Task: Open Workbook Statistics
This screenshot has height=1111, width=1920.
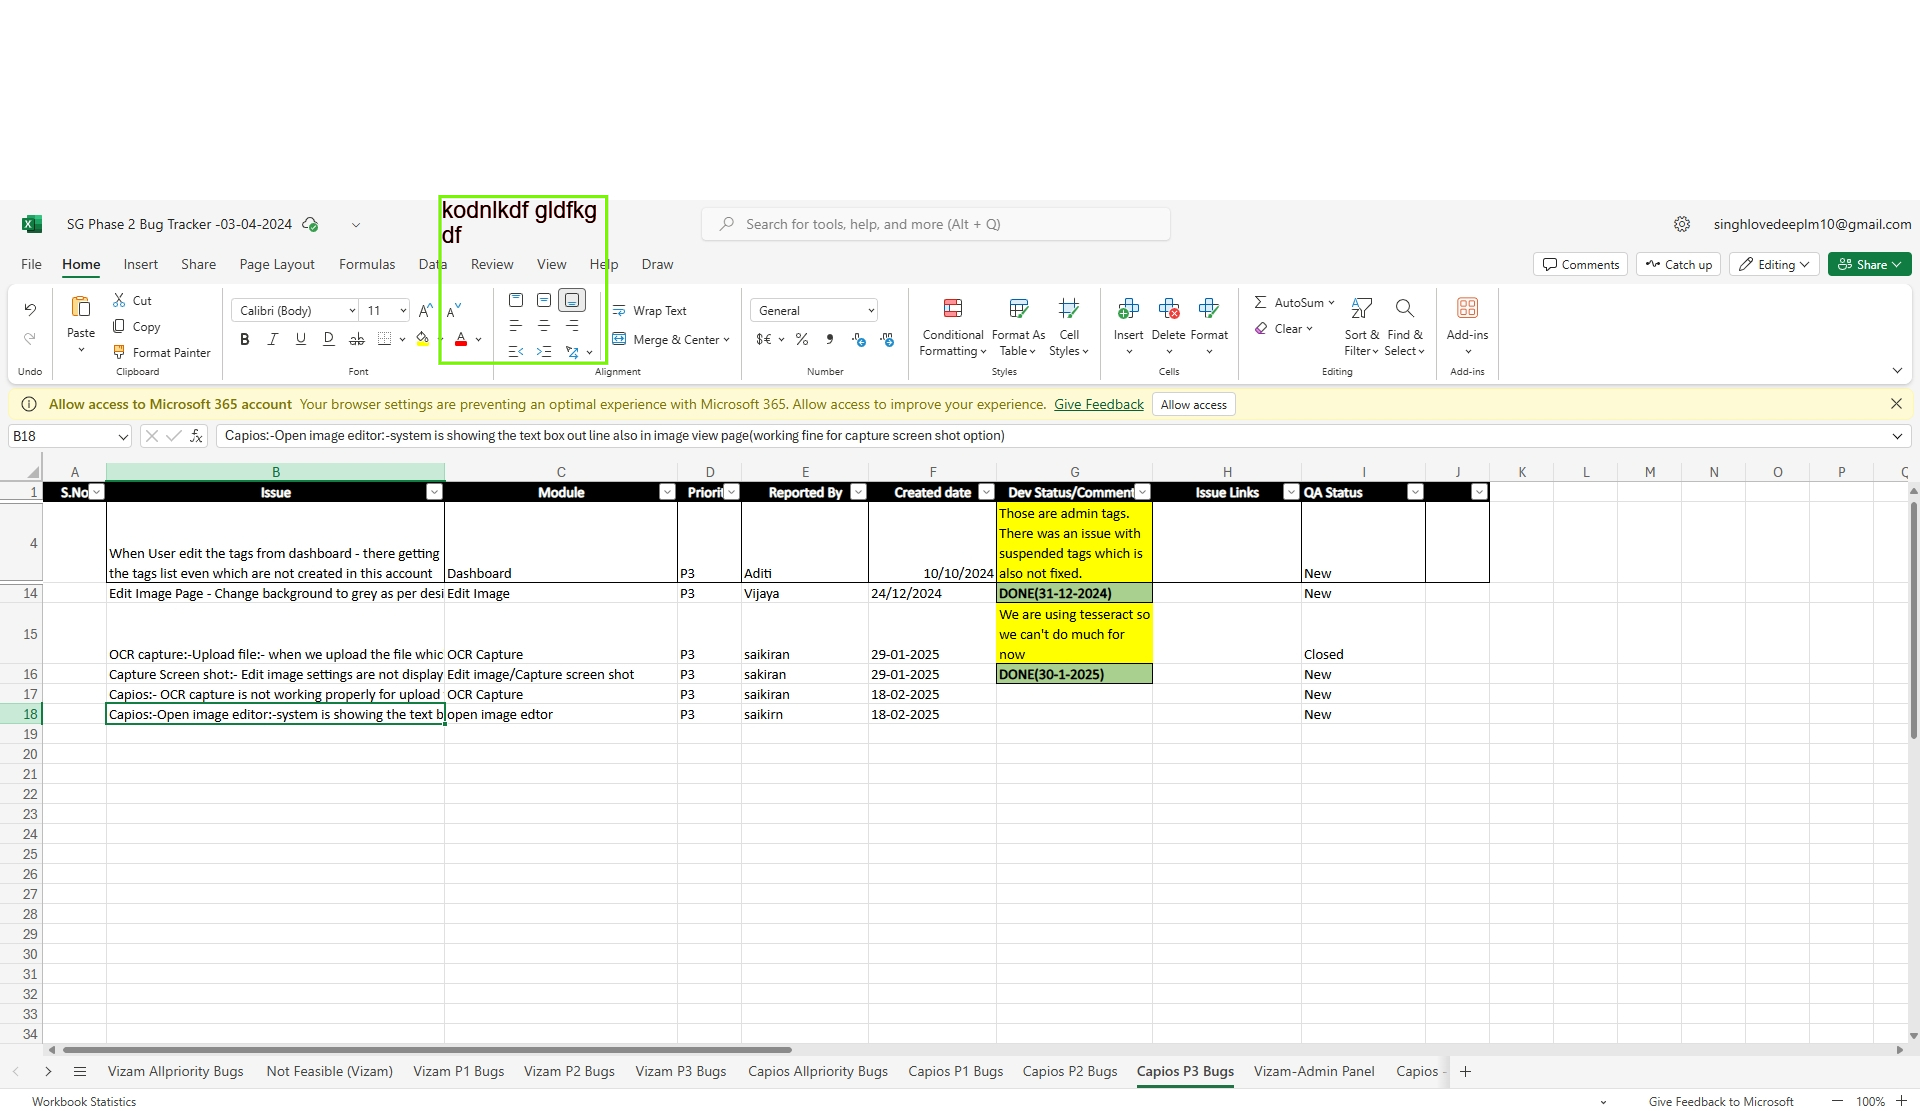Action: (x=84, y=1101)
